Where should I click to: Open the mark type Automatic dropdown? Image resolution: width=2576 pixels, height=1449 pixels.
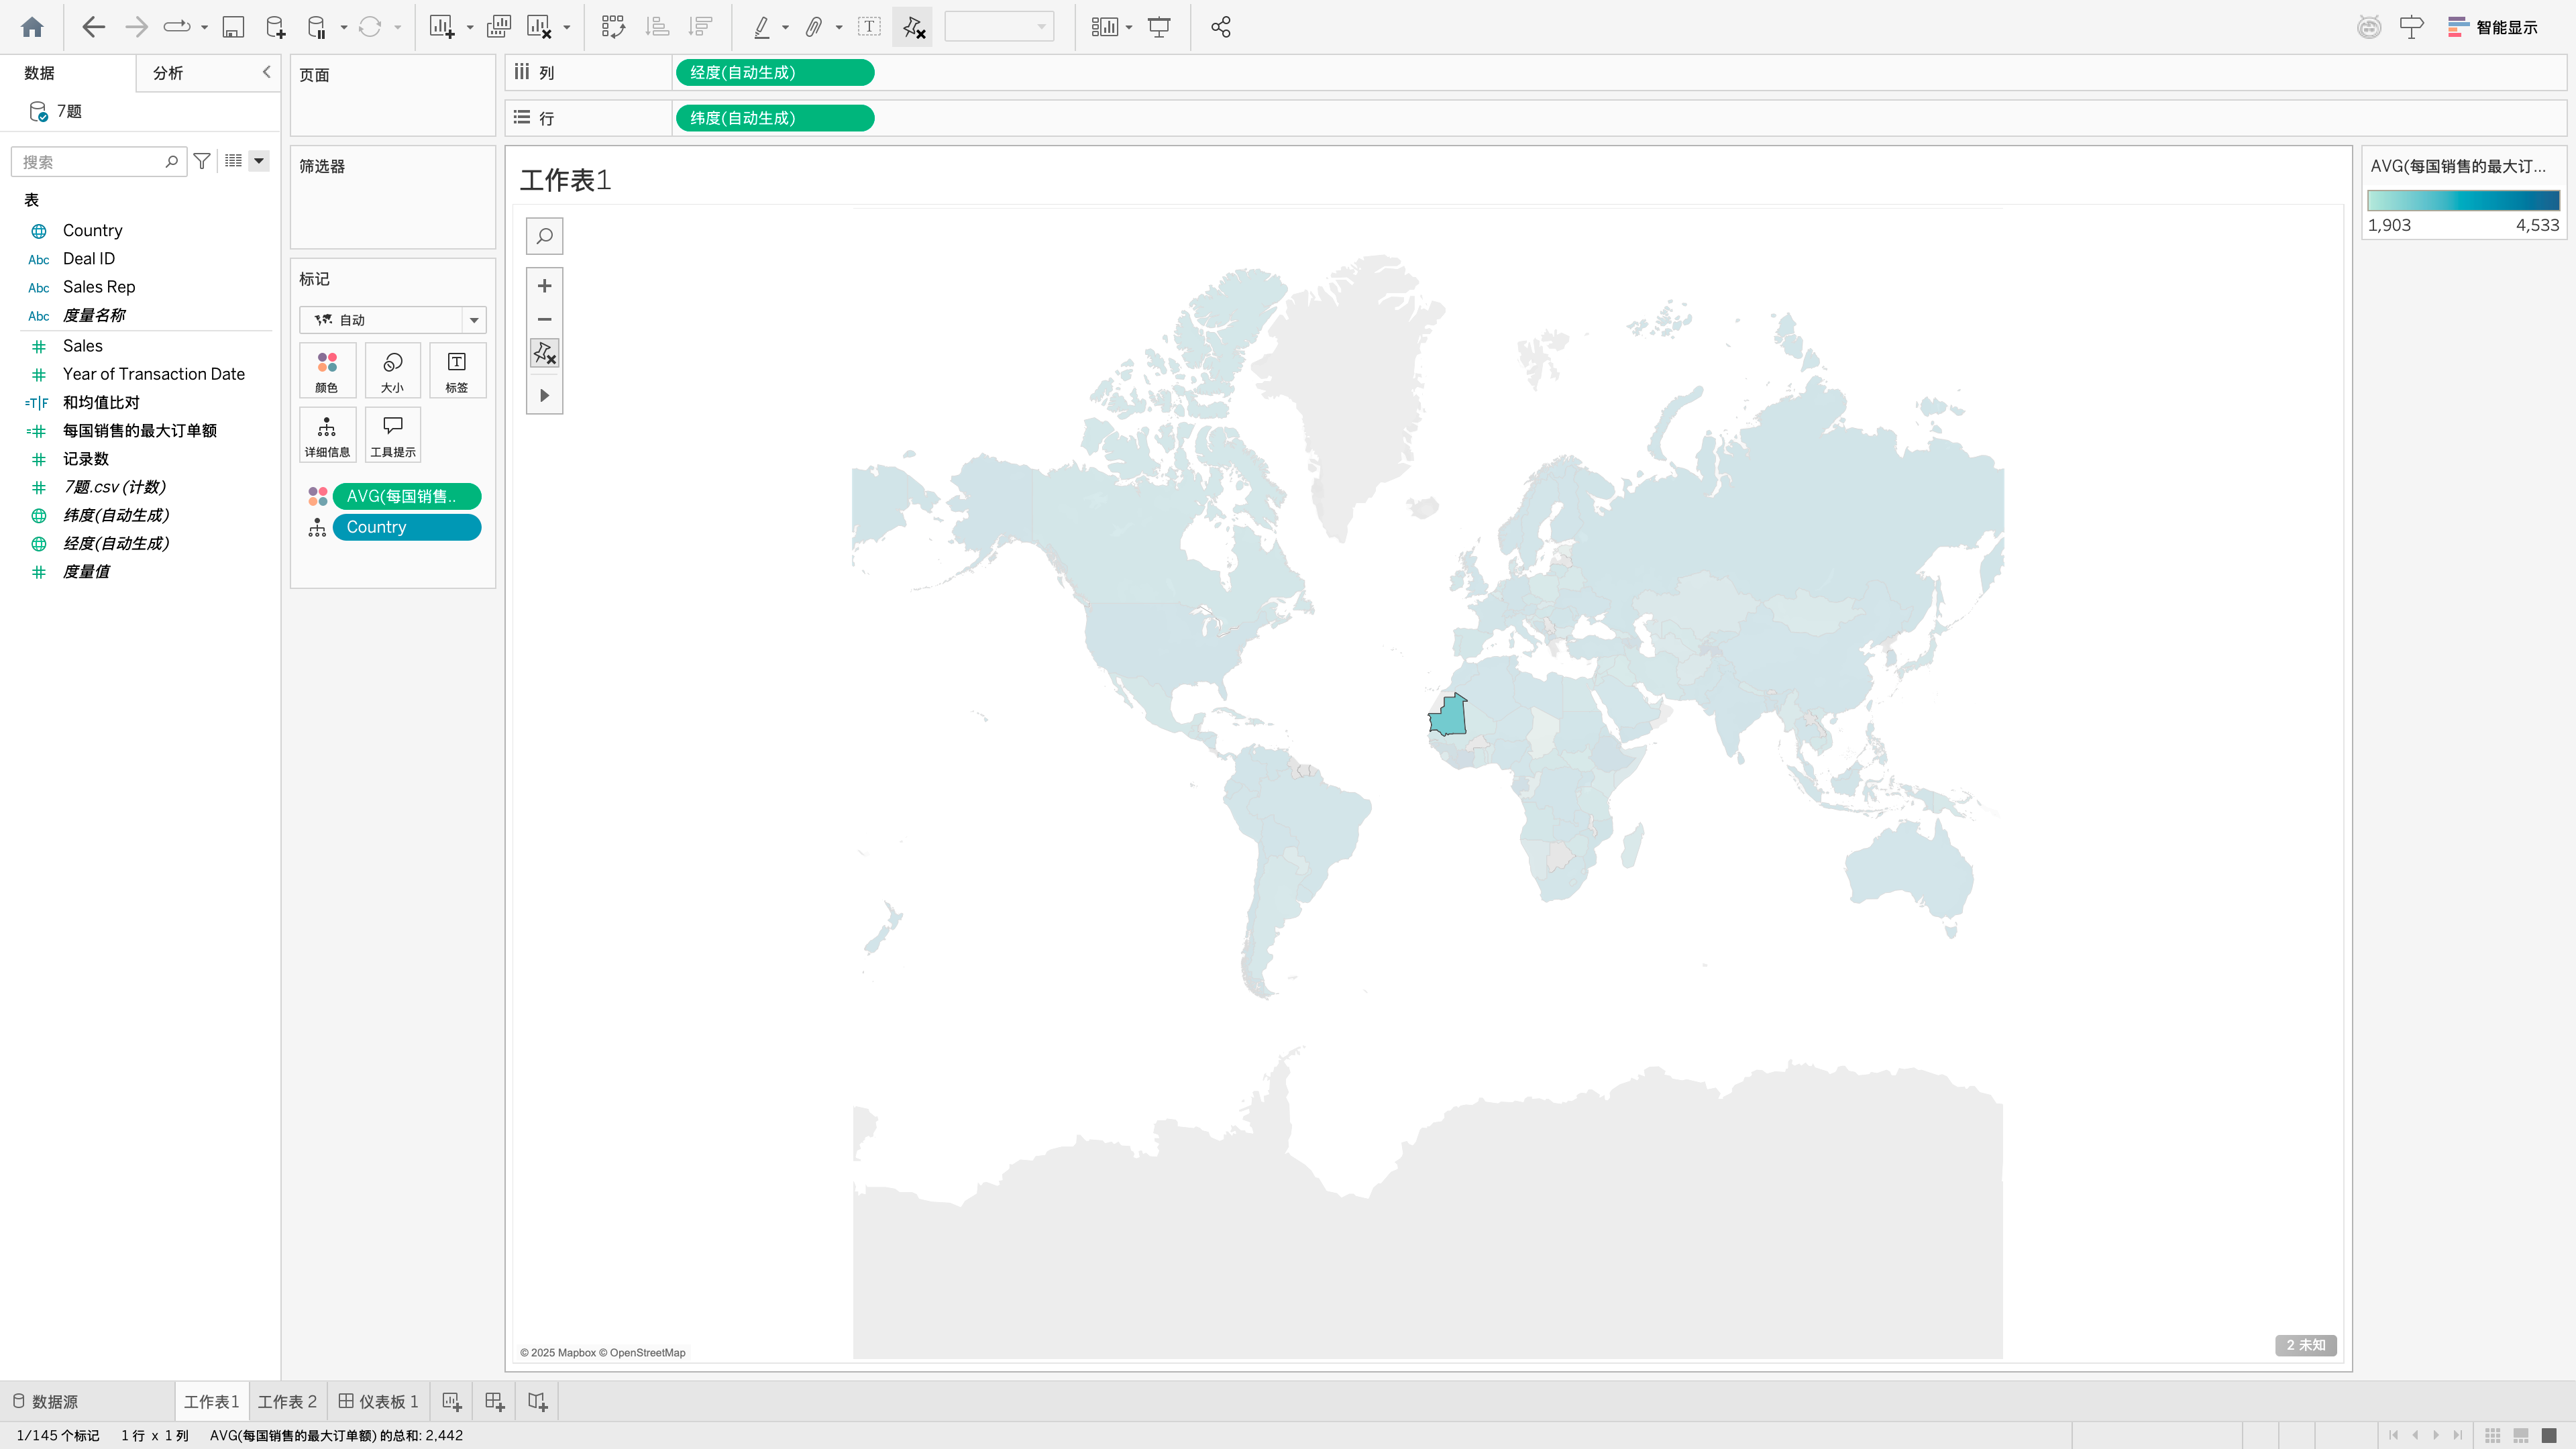coord(392,320)
